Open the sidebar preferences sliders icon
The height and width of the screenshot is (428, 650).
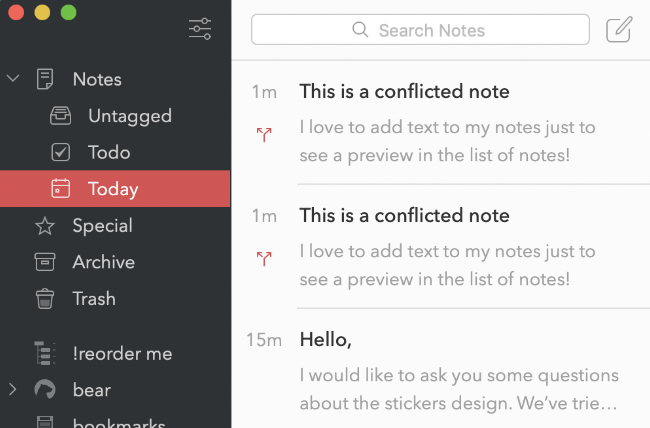[200, 29]
